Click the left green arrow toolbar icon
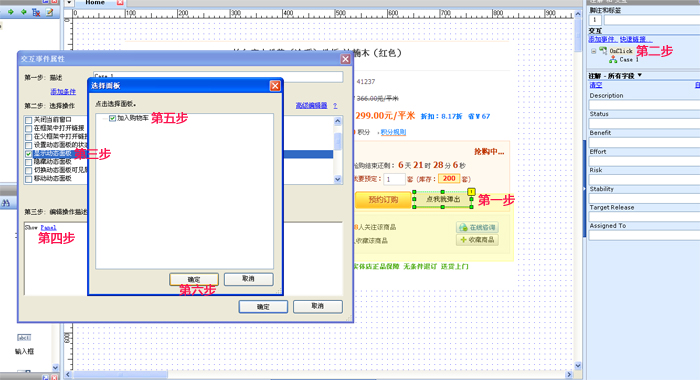 [x=10, y=13]
